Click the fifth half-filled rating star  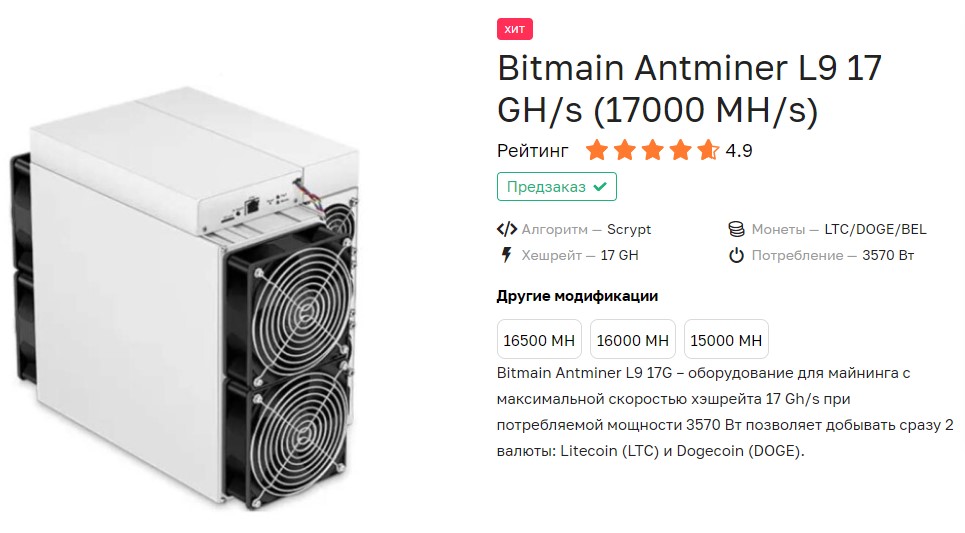tap(707, 151)
